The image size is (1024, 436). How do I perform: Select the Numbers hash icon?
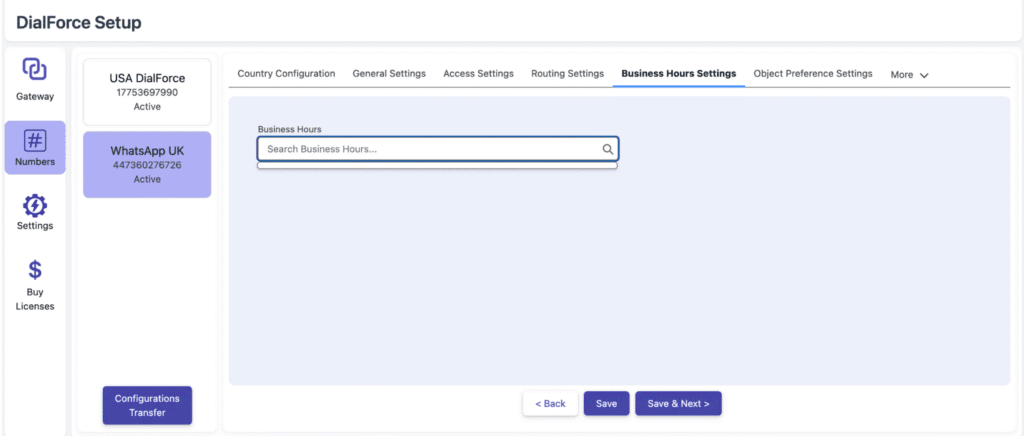coord(35,141)
